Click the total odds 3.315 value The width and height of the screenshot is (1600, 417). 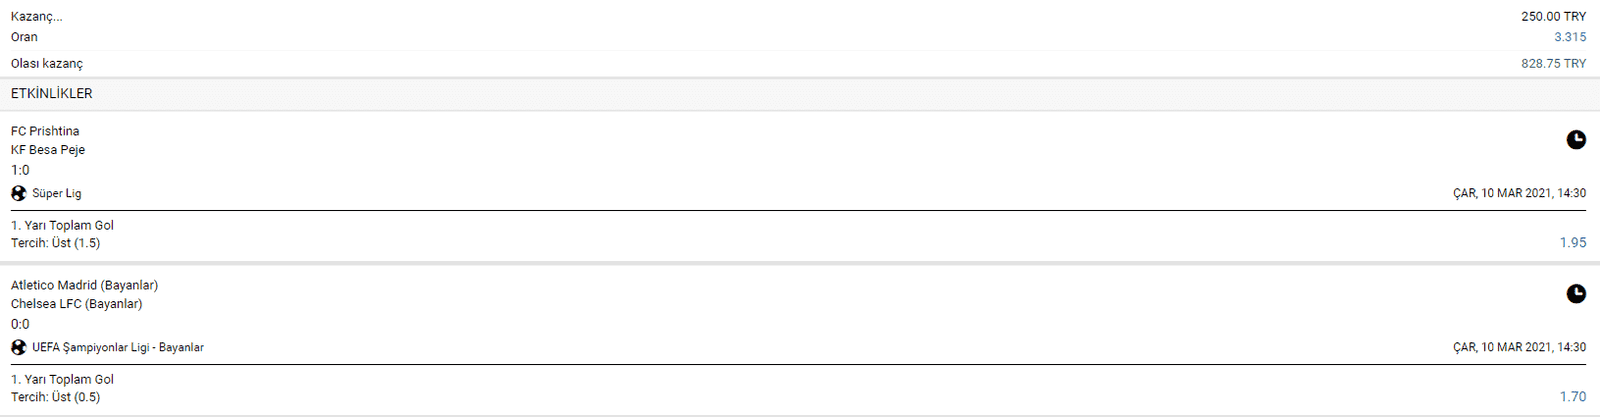tap(1570, 37)
